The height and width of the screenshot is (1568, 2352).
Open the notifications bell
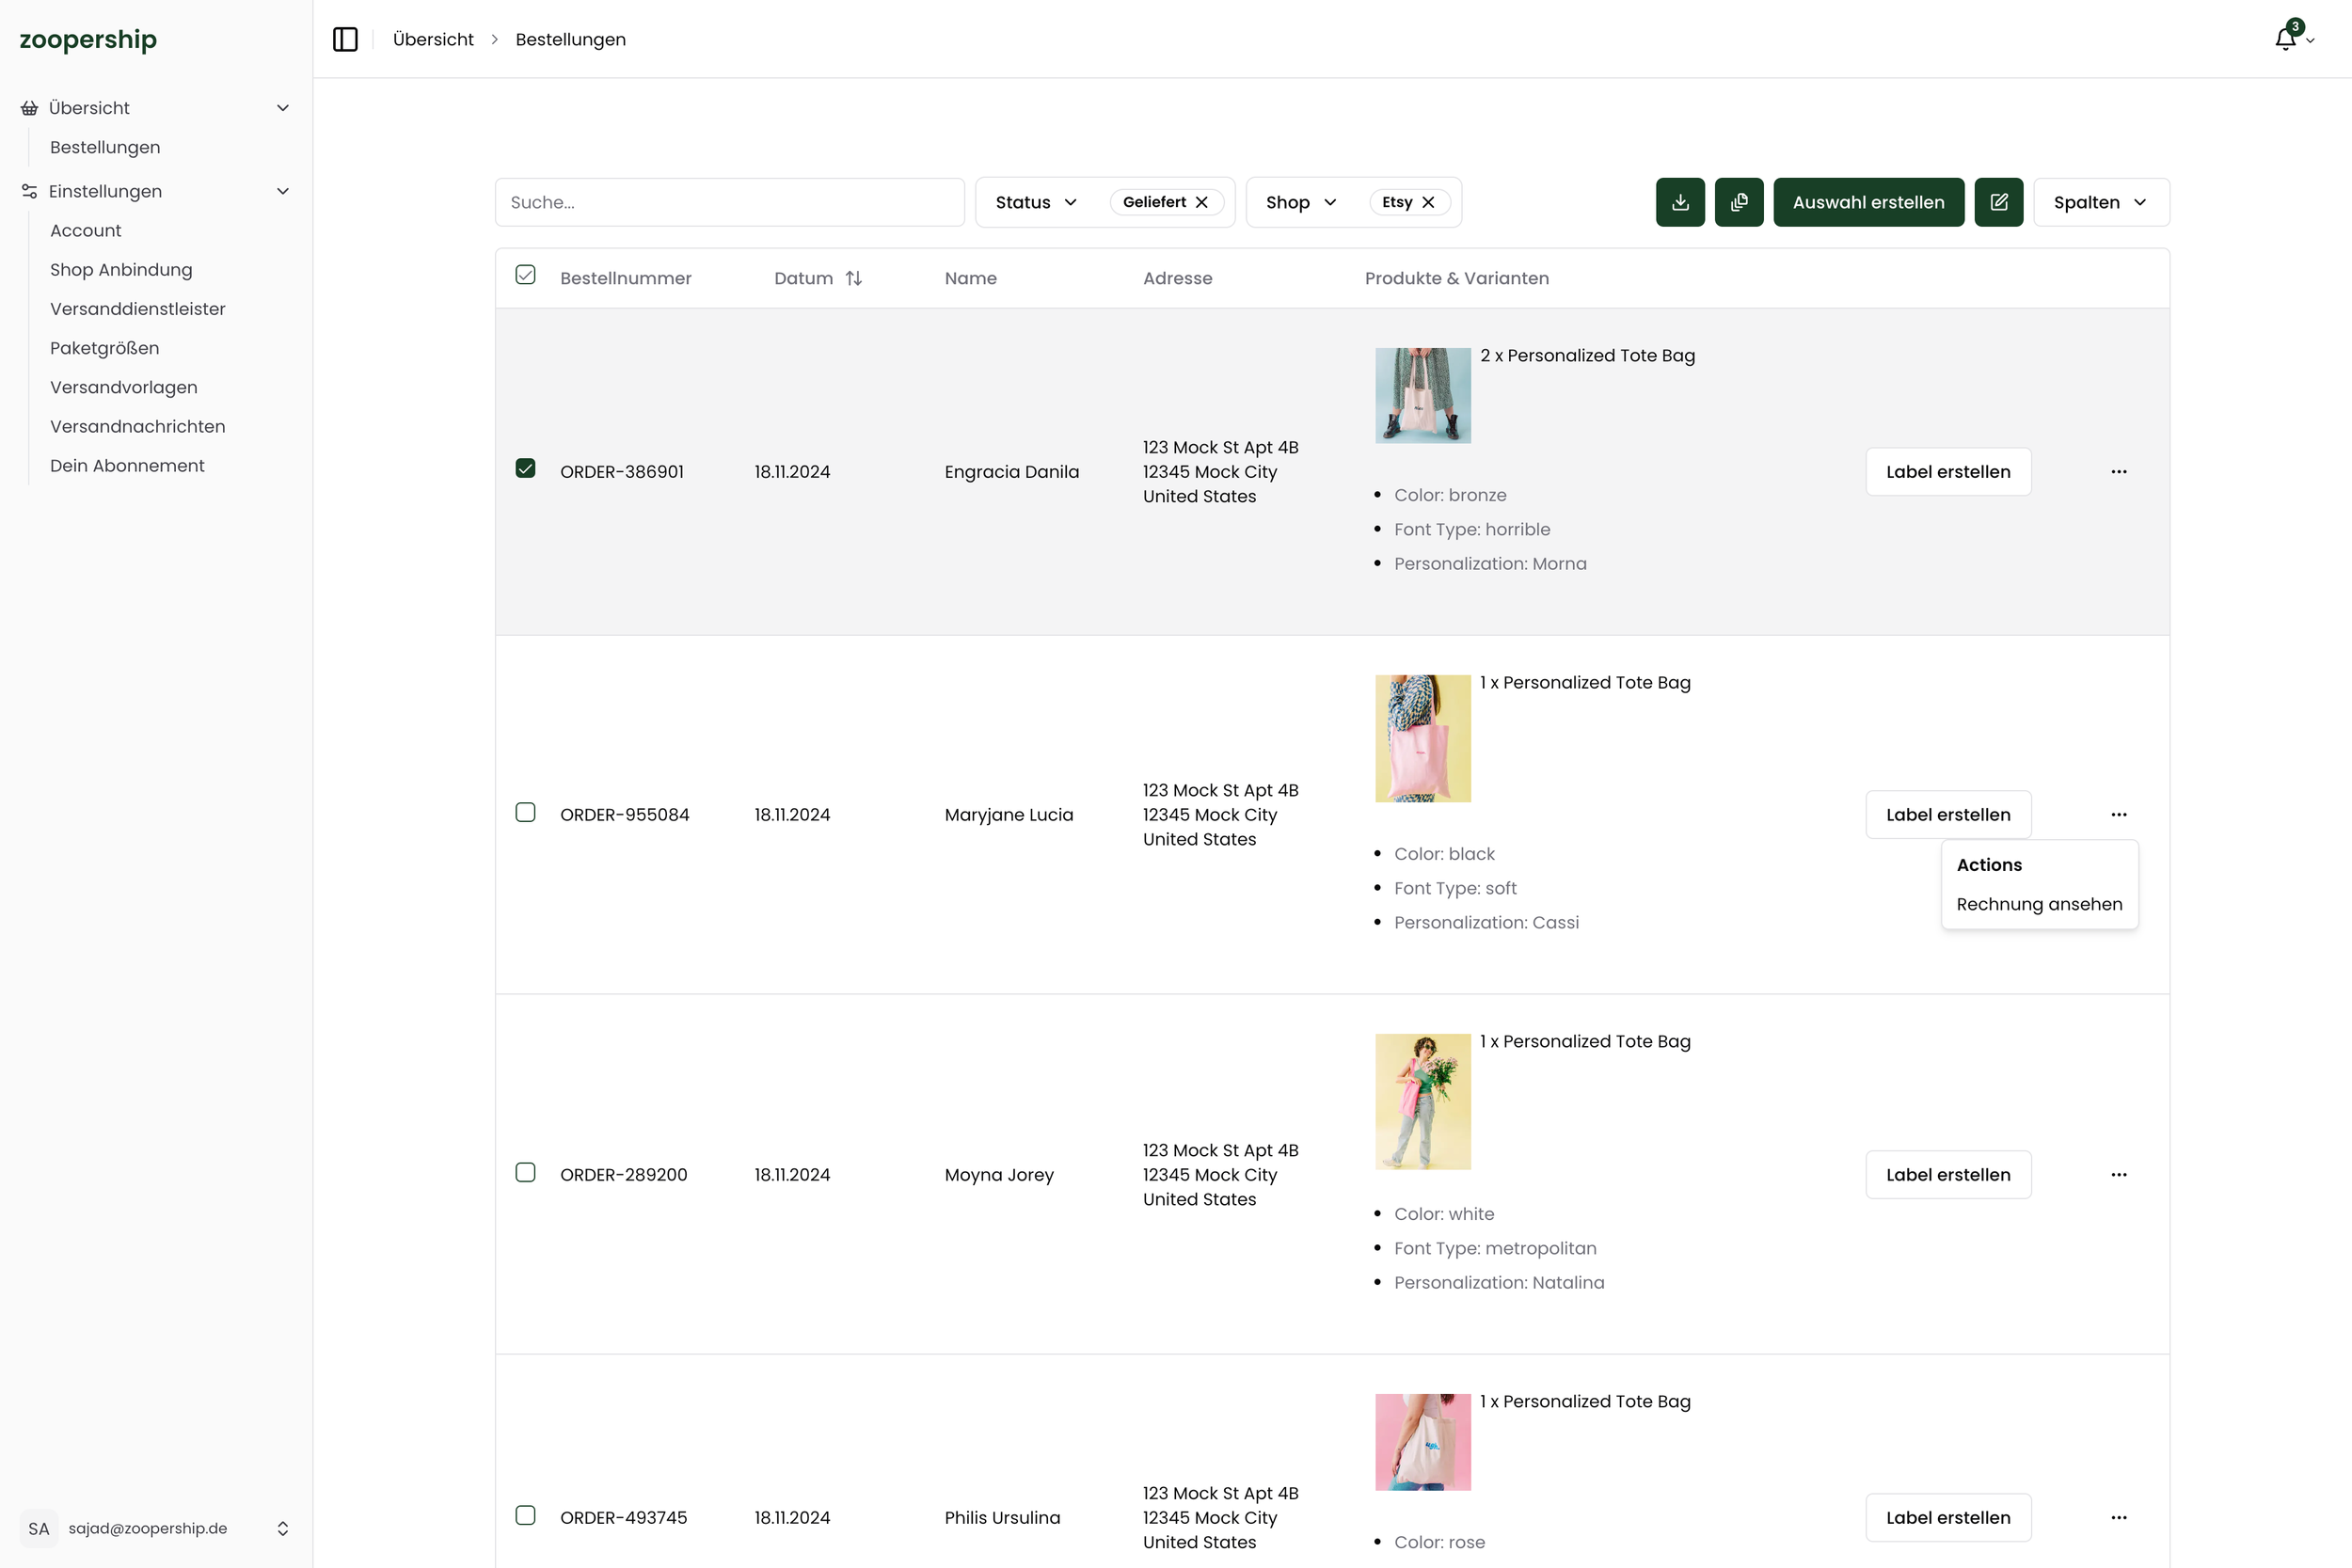pyautogui.click(x=2285, y=39)
